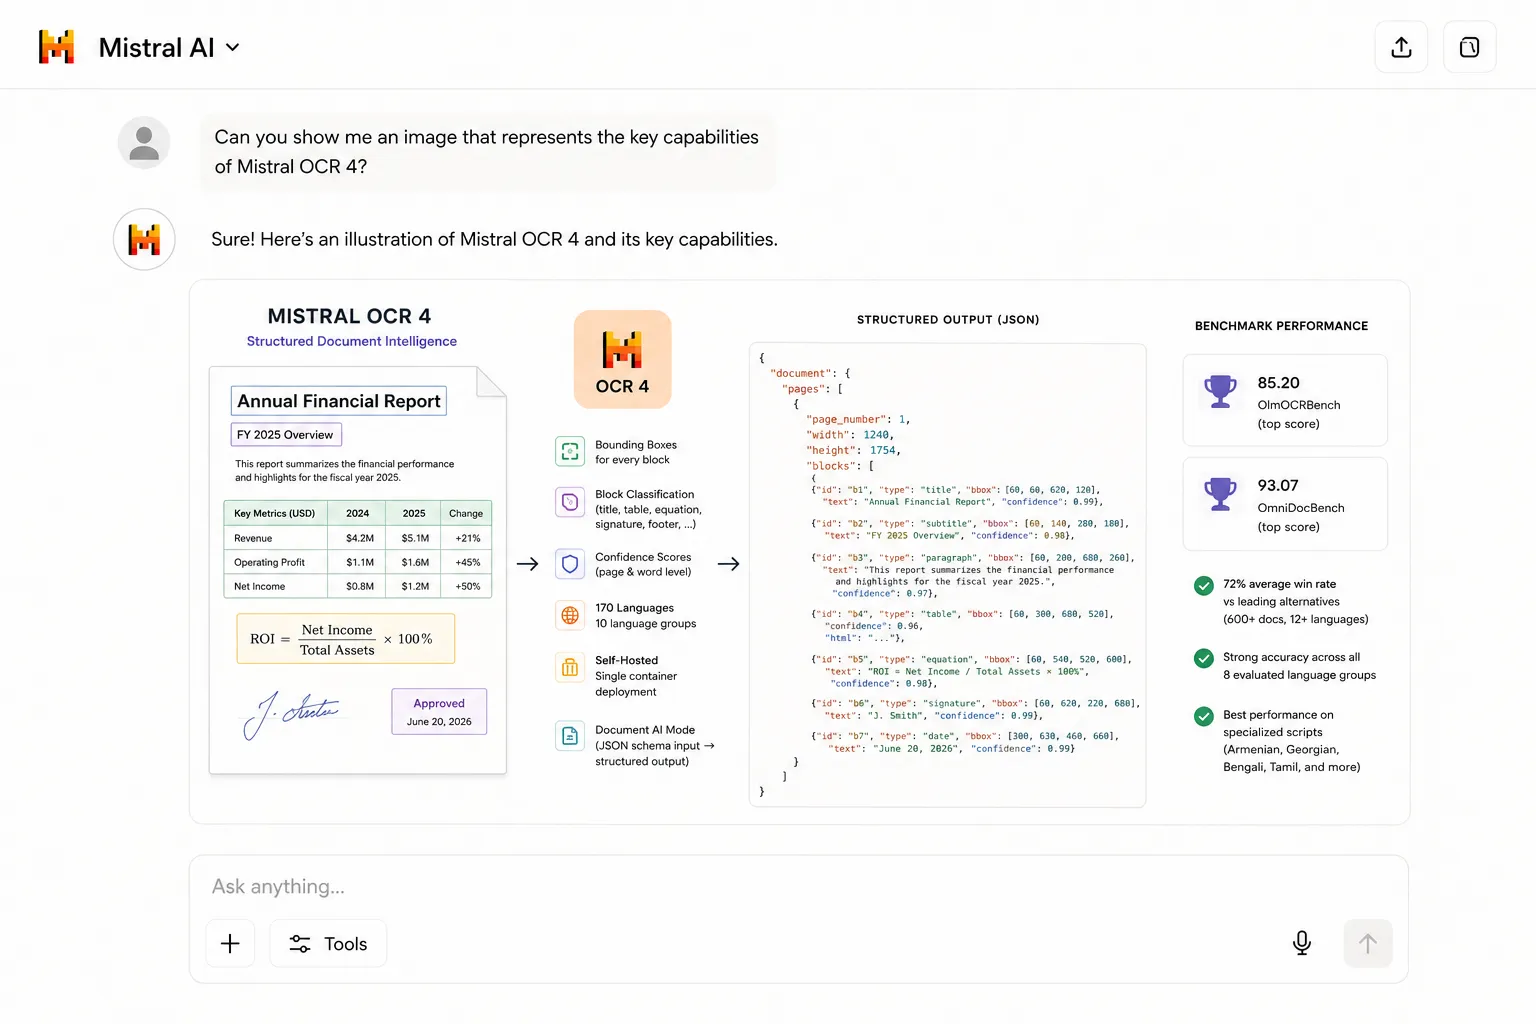Click the OmniDocBench label
The image size is (1536, 1024).
click(1301, 508)
